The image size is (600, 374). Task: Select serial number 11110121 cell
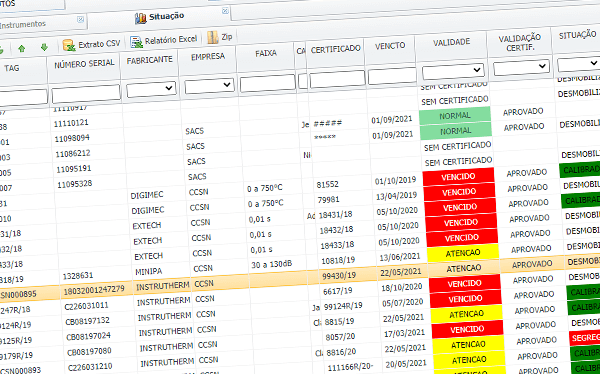(71, 123)
